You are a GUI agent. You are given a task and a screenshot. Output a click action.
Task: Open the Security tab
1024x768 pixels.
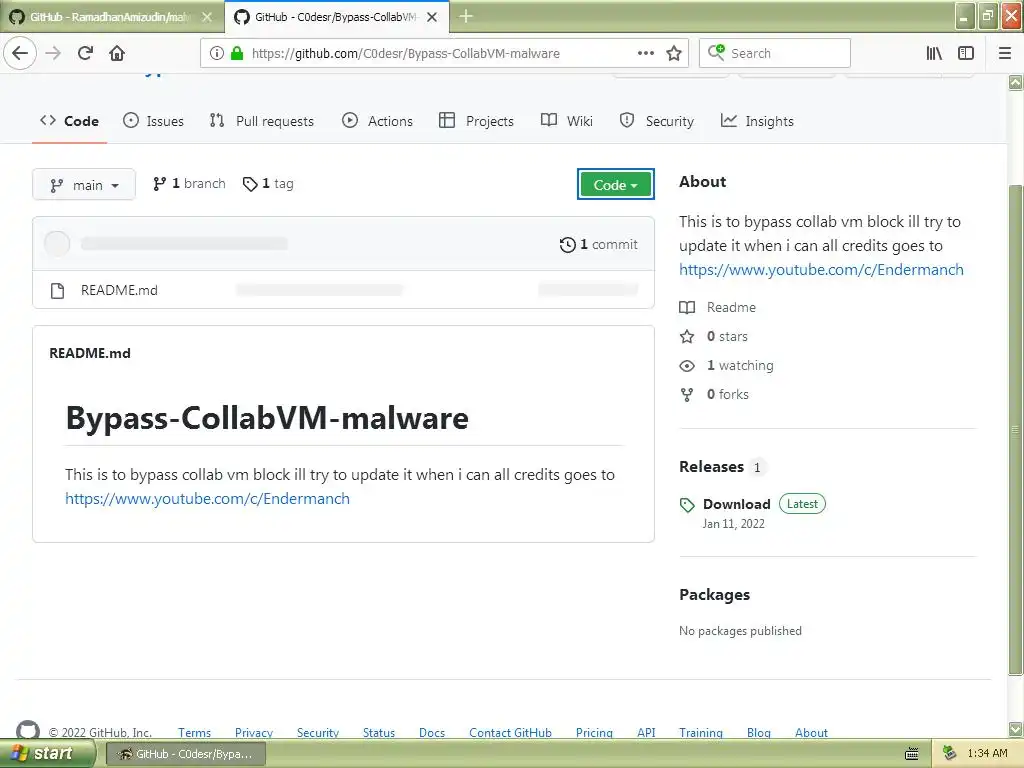point(656,121)
